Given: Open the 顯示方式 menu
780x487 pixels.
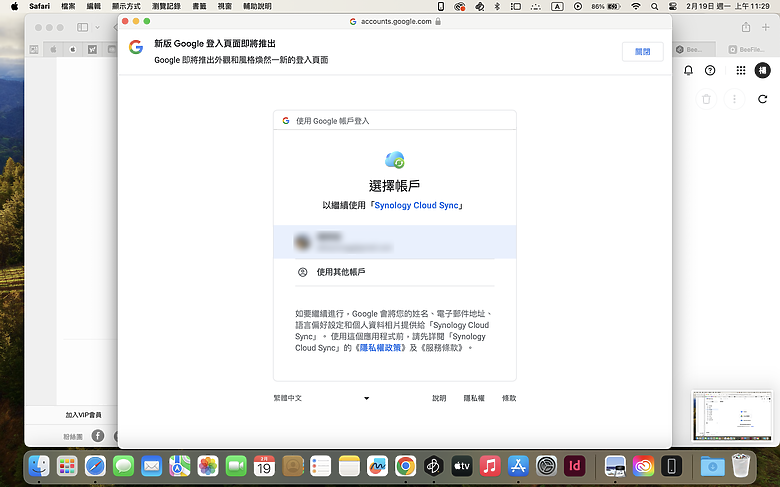Looking at the screenshot, I should (x=126, y=6).
